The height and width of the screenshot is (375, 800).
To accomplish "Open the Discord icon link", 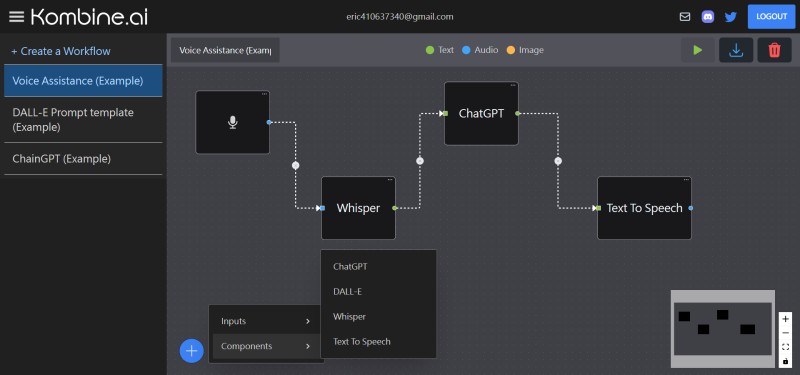I will pos(708,17).
